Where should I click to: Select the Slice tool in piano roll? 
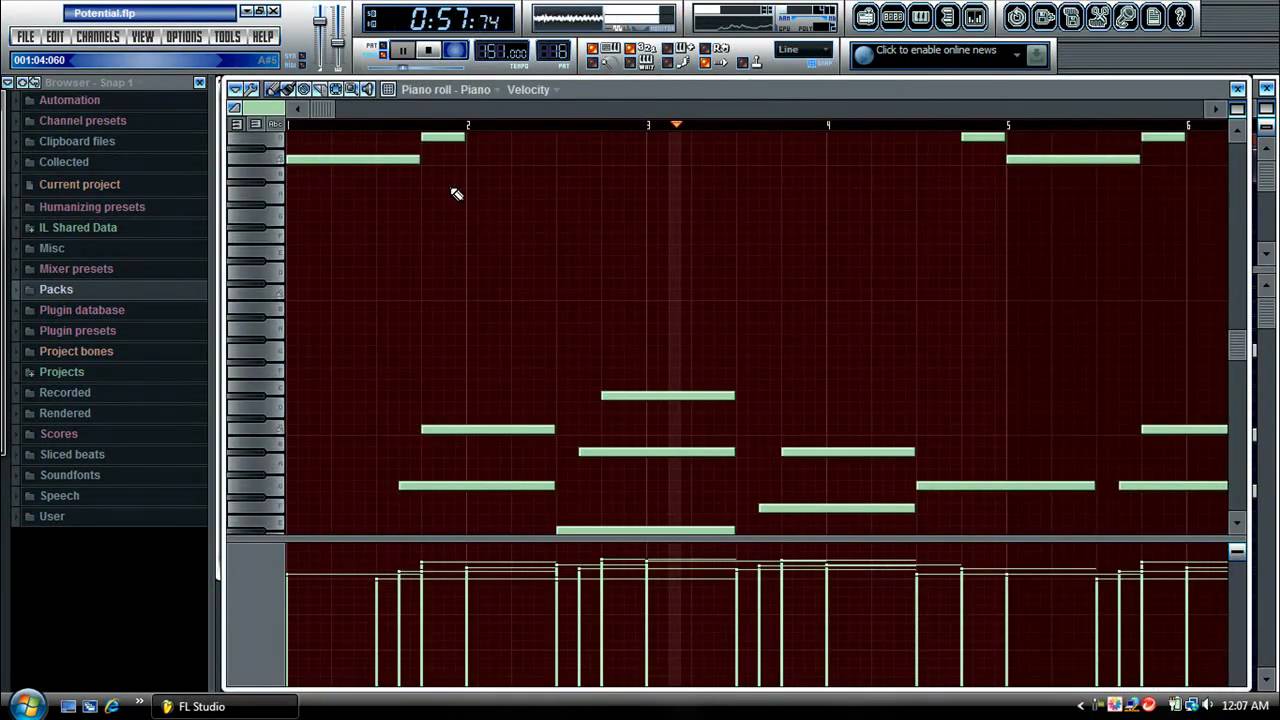coord(320,89)
